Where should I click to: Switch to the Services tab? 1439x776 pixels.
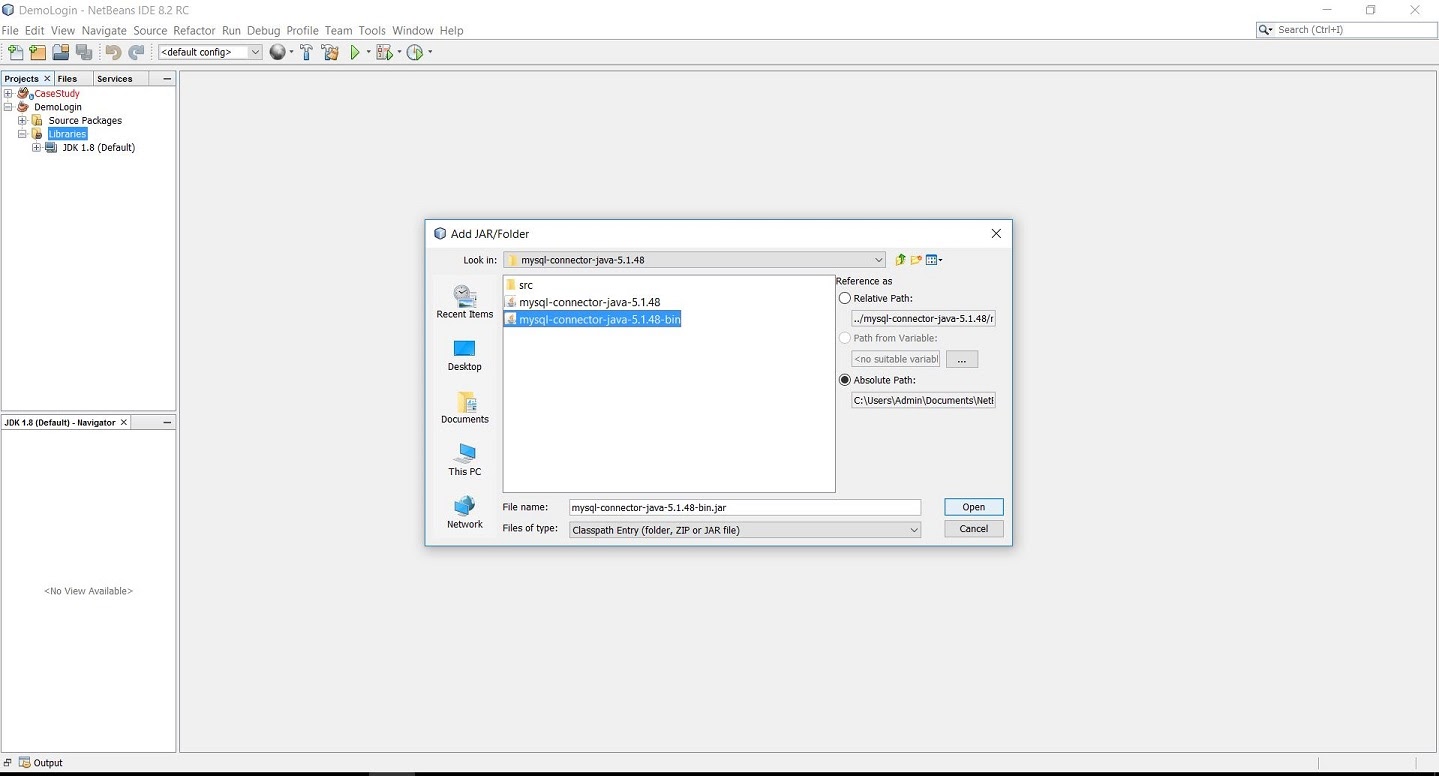pos(115,79)
